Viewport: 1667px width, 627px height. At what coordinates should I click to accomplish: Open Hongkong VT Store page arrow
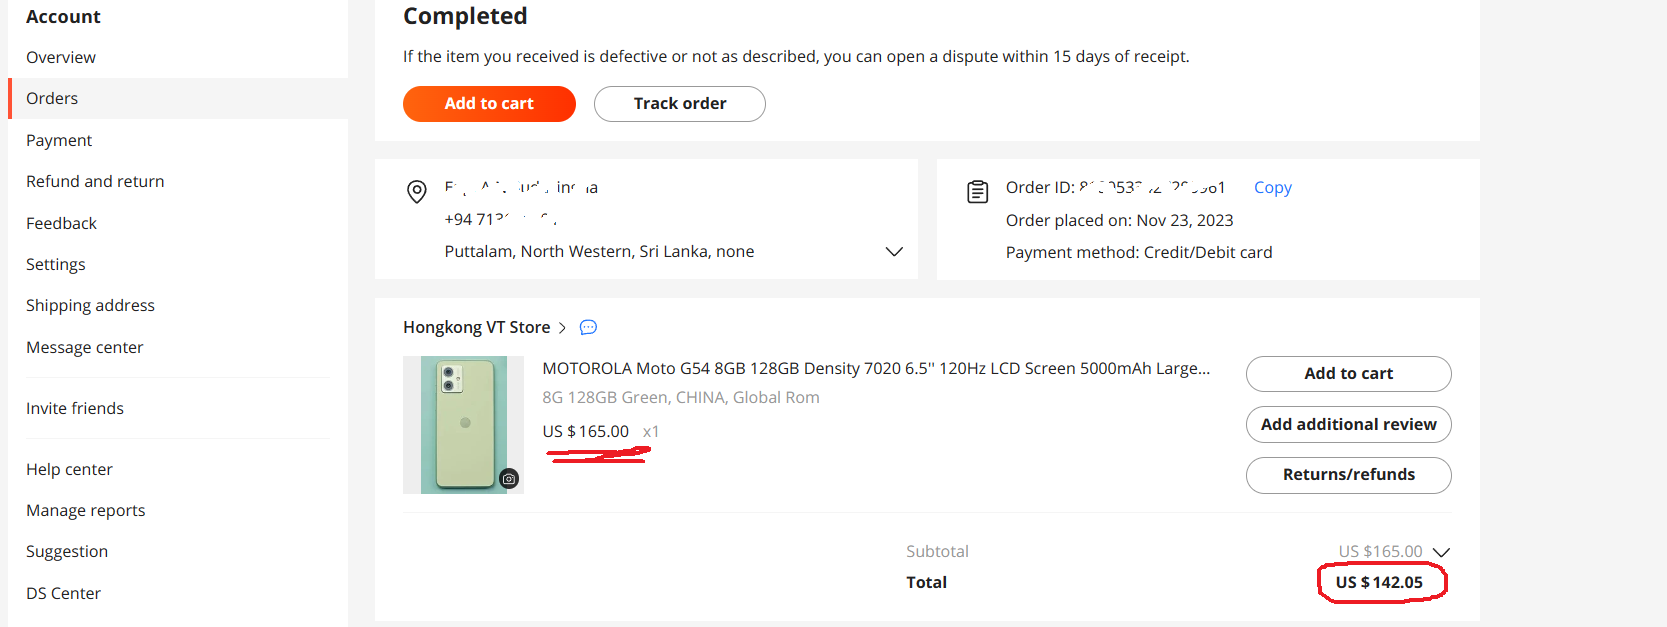tap(562, 328)
